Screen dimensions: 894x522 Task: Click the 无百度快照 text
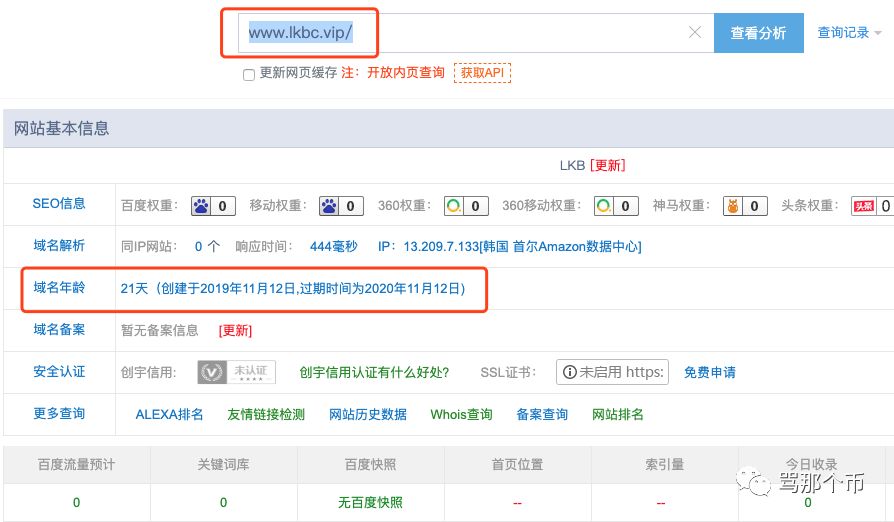(370, 503)
